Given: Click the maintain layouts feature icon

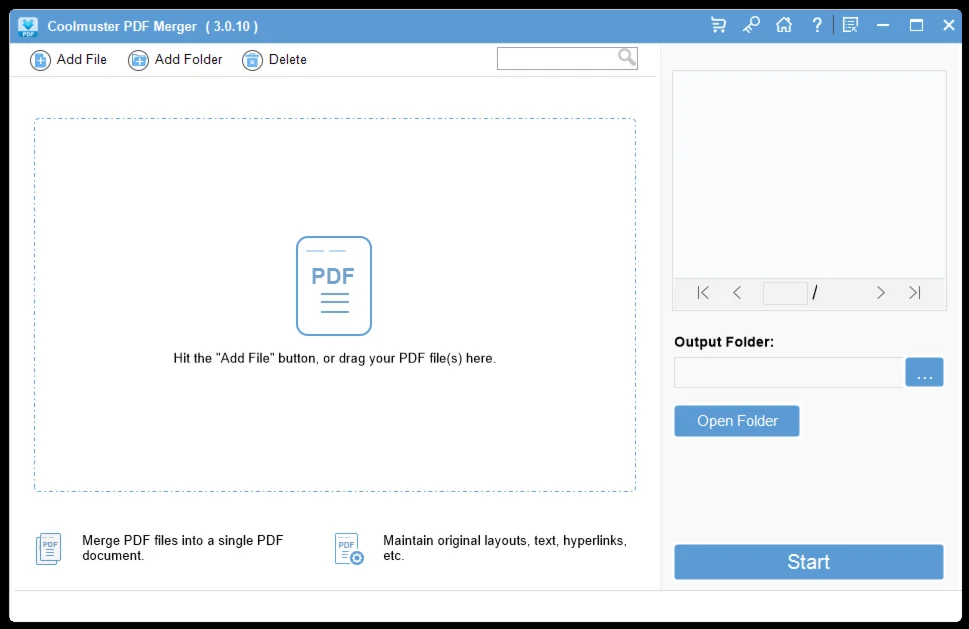Looking at the screenshot, I should click(x=349, y=549).
